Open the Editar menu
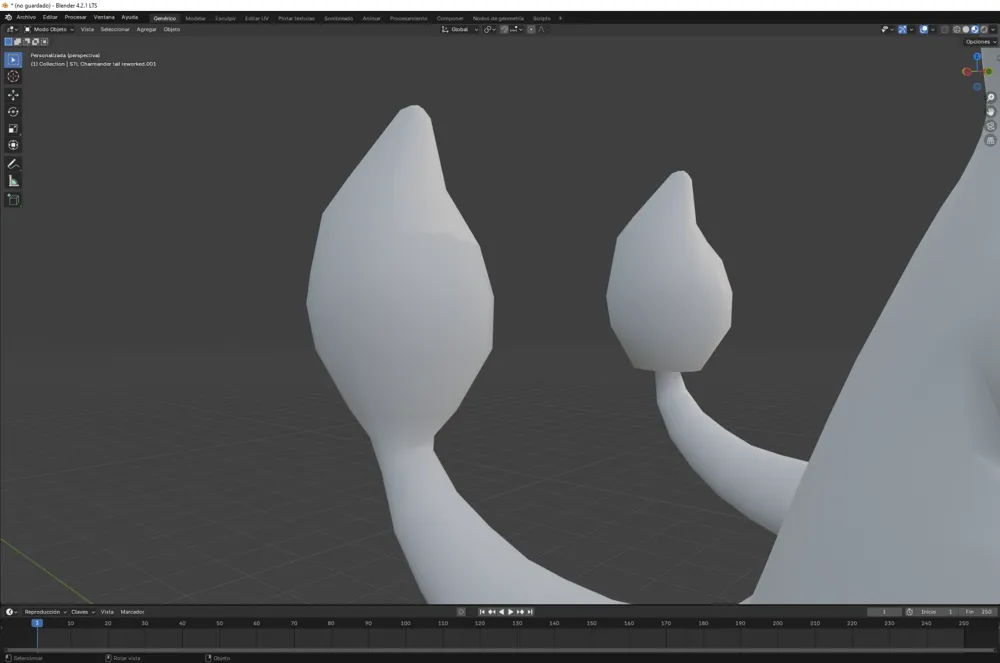This screenshot has height=663, width=1000. coord(50,17)
